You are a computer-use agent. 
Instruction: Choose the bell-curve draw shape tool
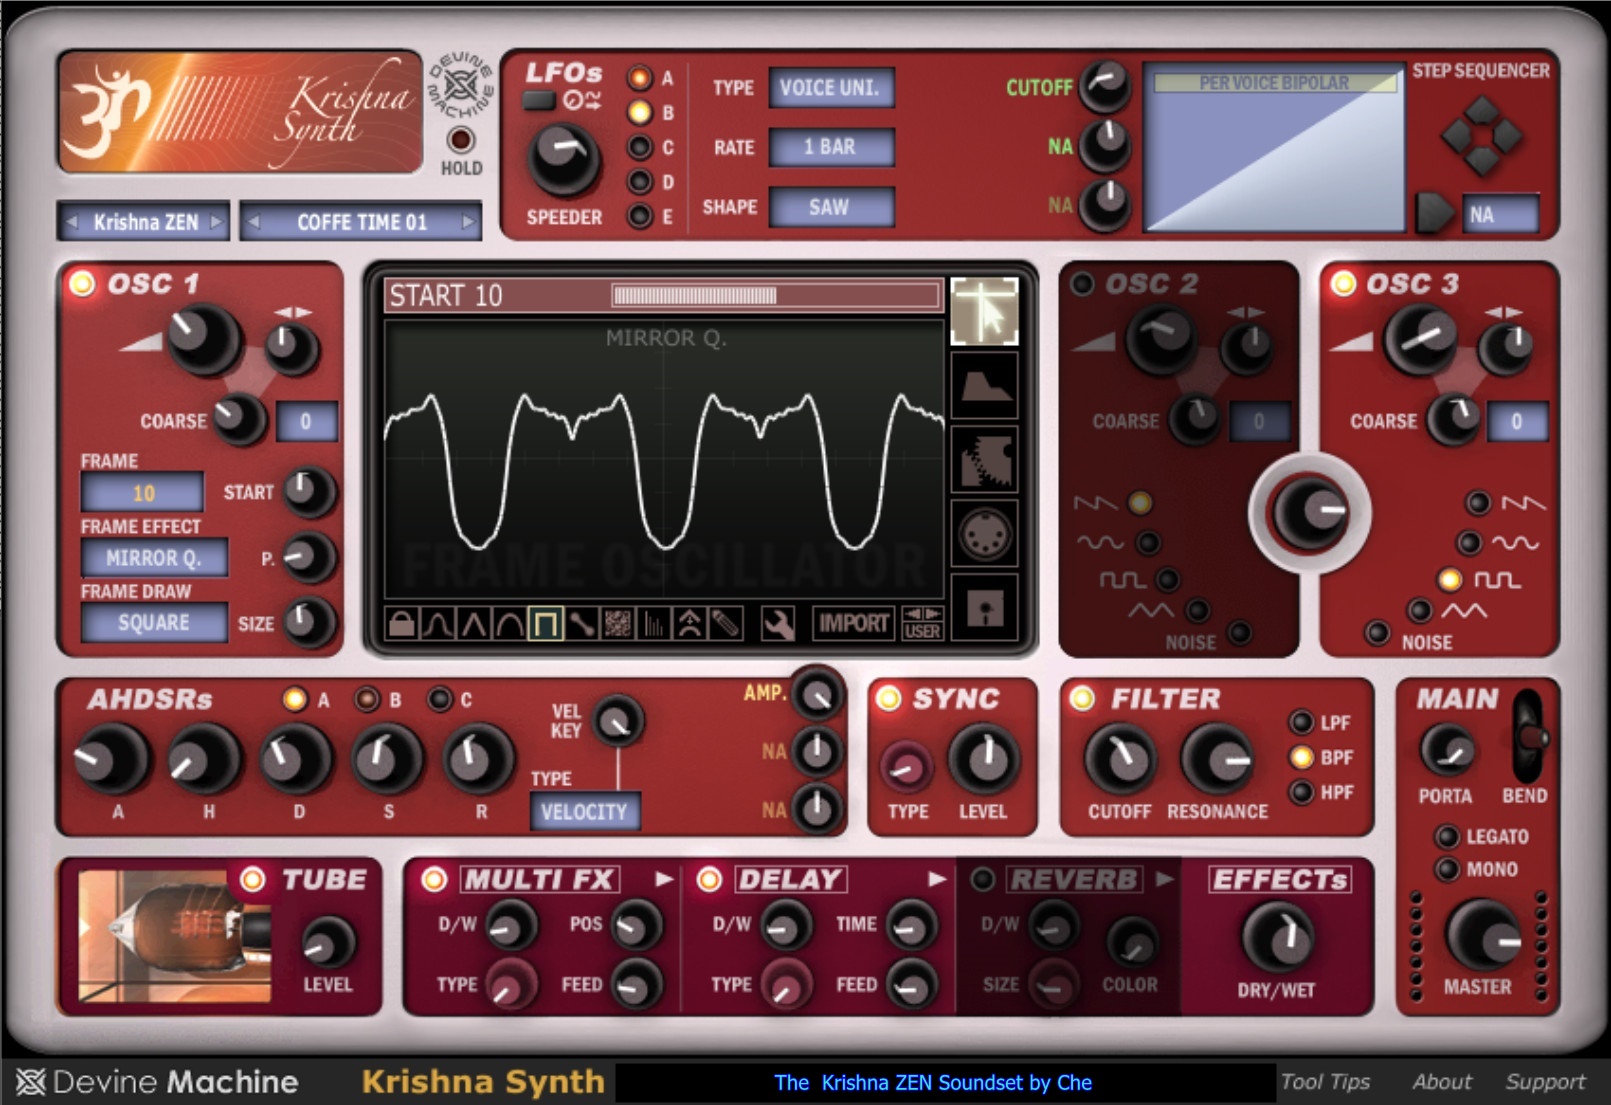click(437, 624)
